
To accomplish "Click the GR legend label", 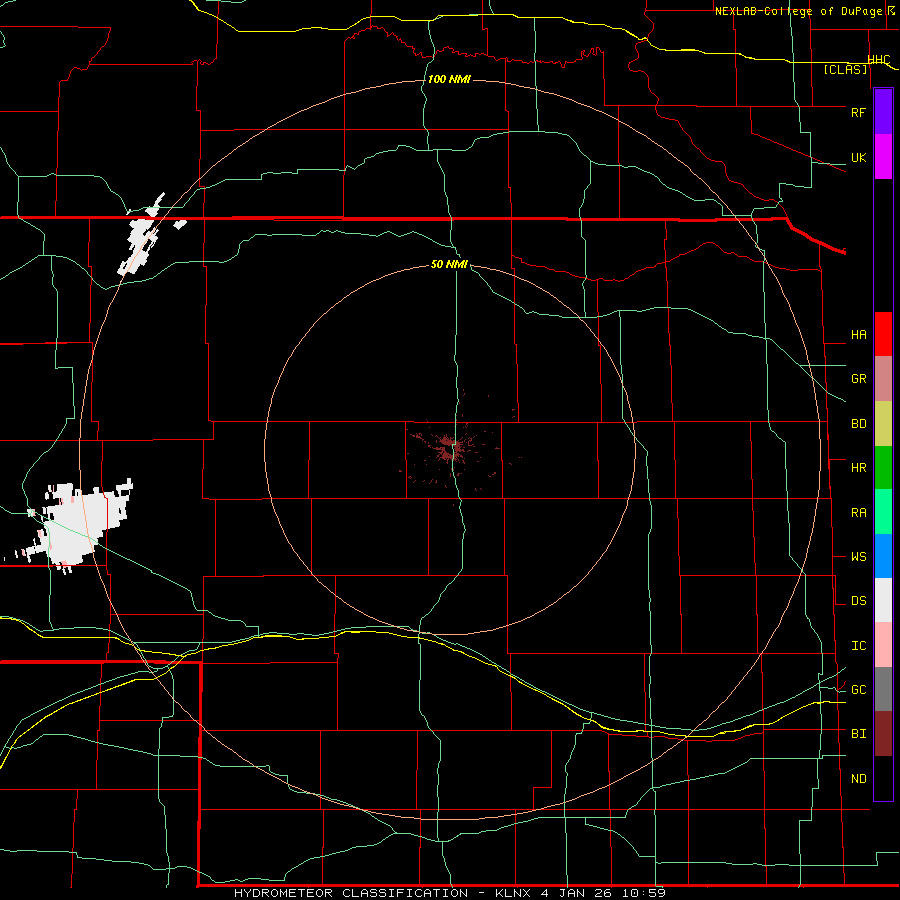I will 859,379.
